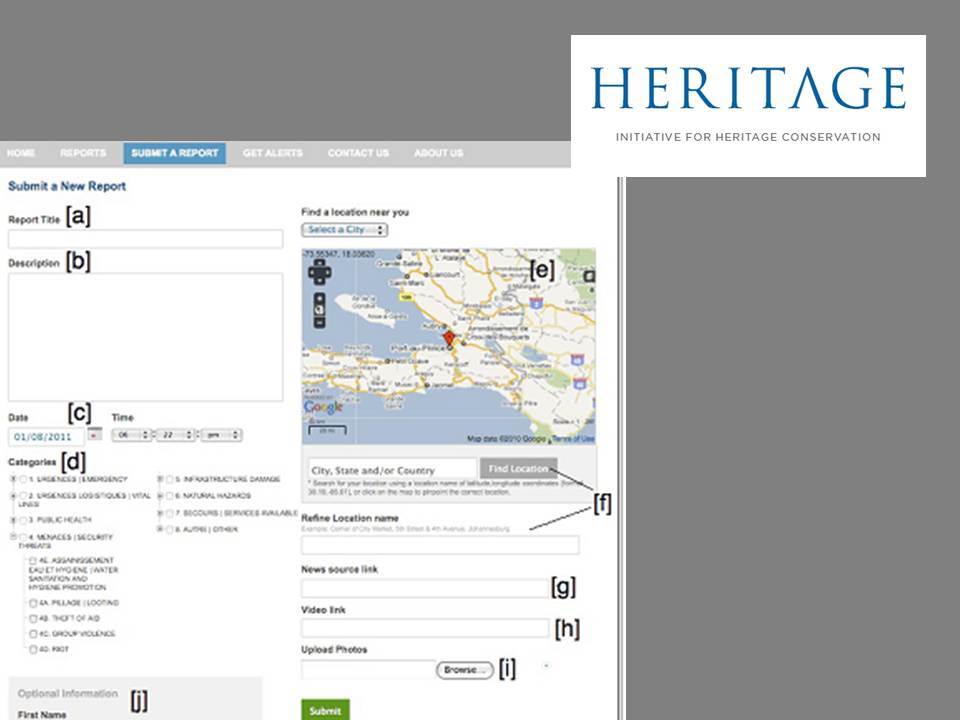The height and width of the screenshot is (720, 960).
Task: Click the City, State and/or Country search box
Action: (x=392, y=470)
